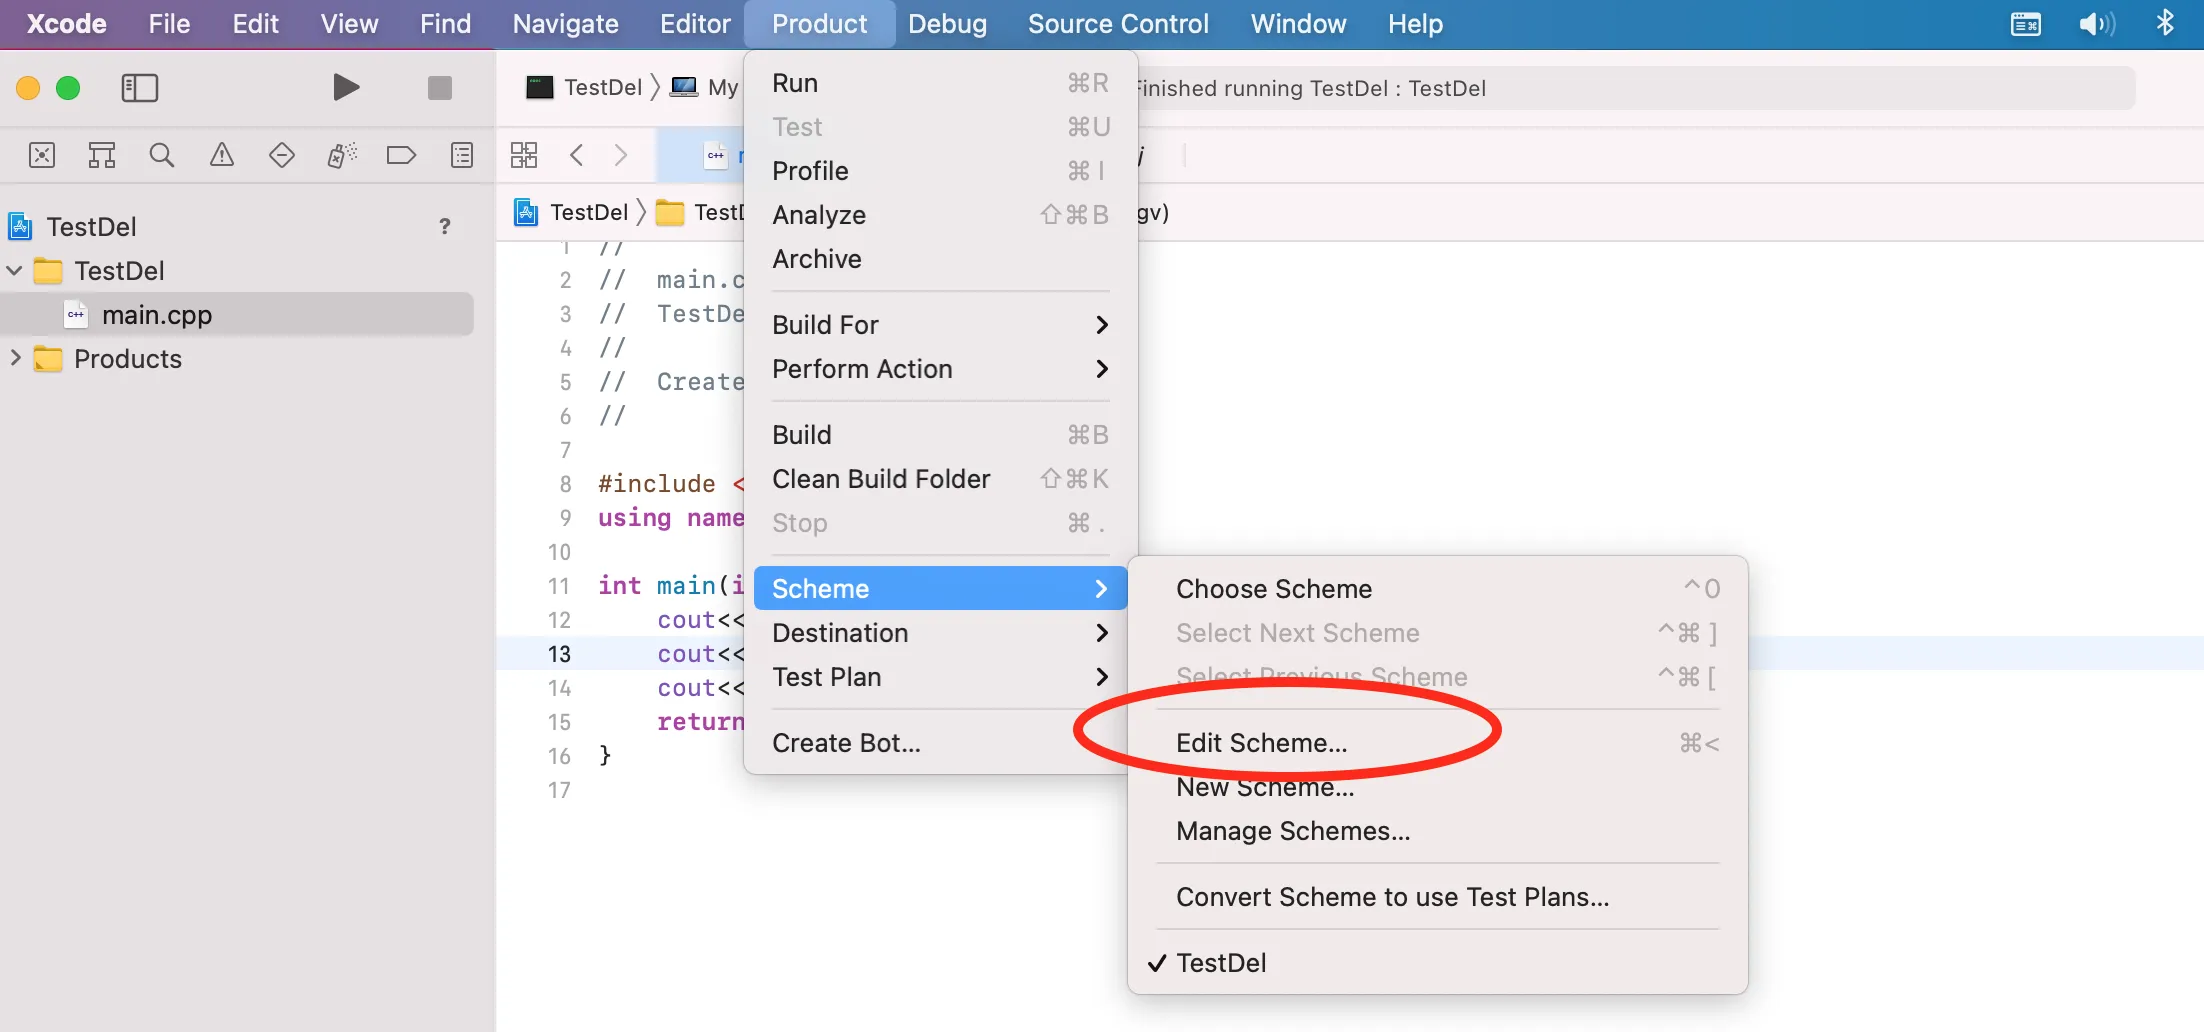Select main.cpp in the project navigator

(x=237, y=315)
